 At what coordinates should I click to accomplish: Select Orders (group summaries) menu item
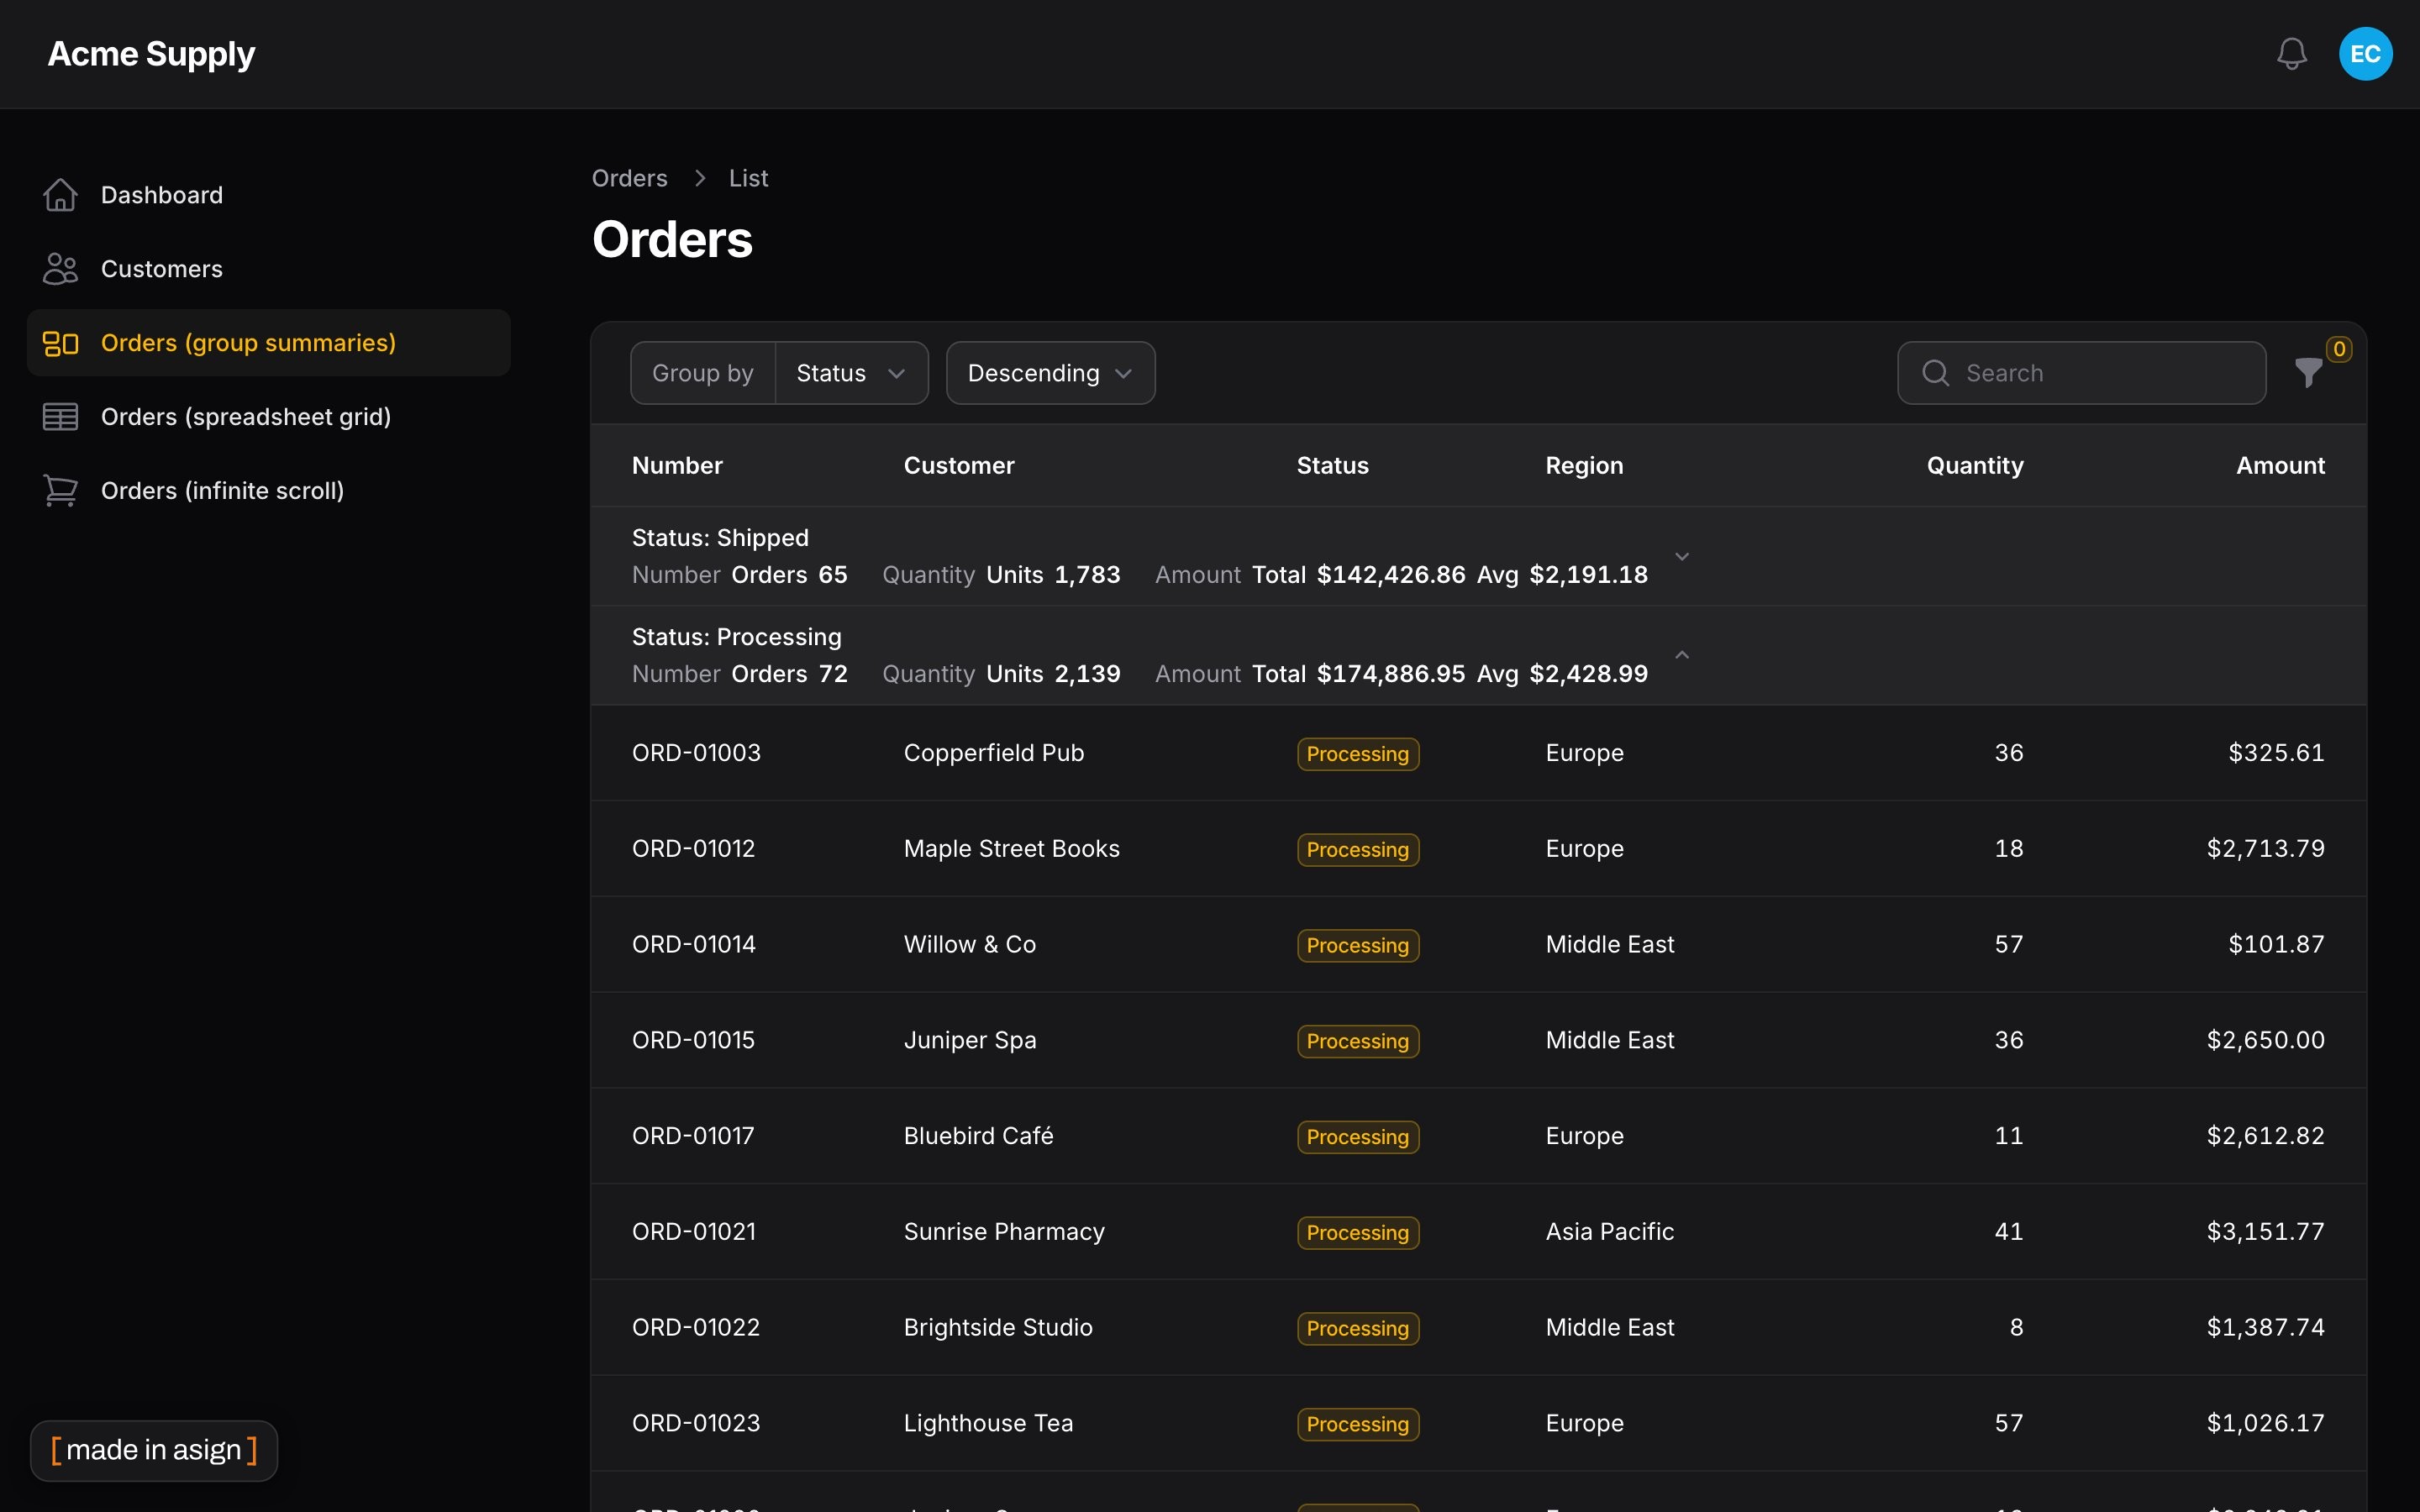[269, 343]
